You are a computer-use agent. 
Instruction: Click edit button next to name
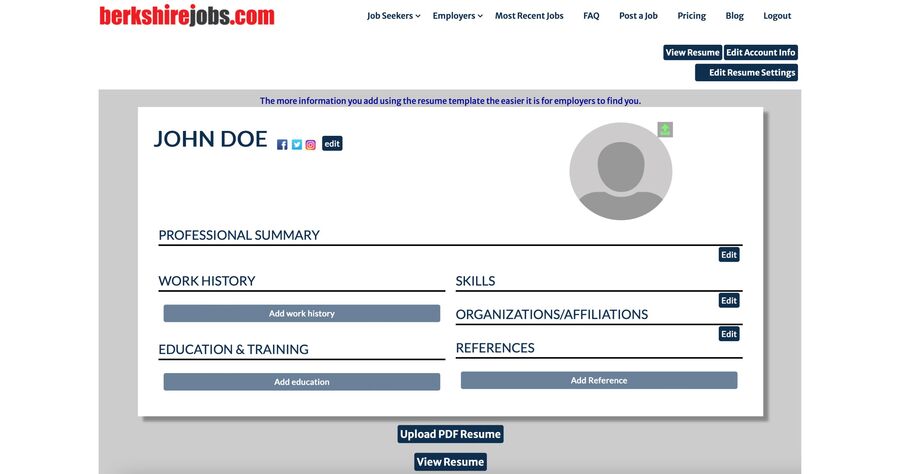[332, 144]
